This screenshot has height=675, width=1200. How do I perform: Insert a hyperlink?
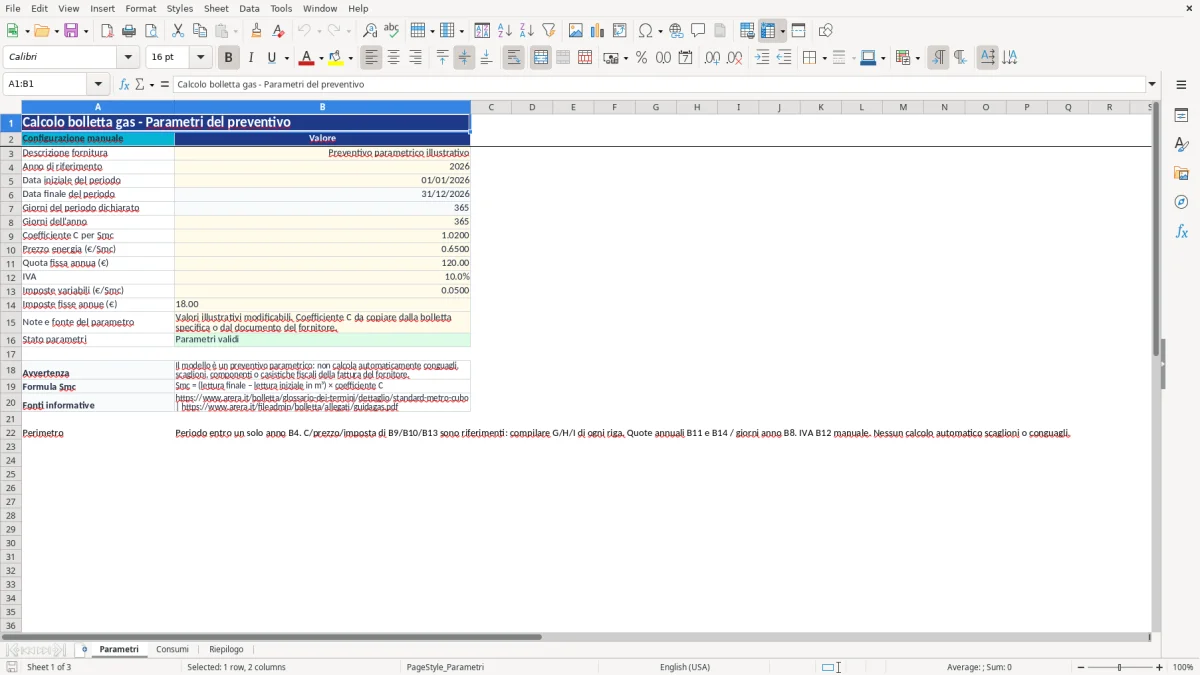[x=676, y=31]
